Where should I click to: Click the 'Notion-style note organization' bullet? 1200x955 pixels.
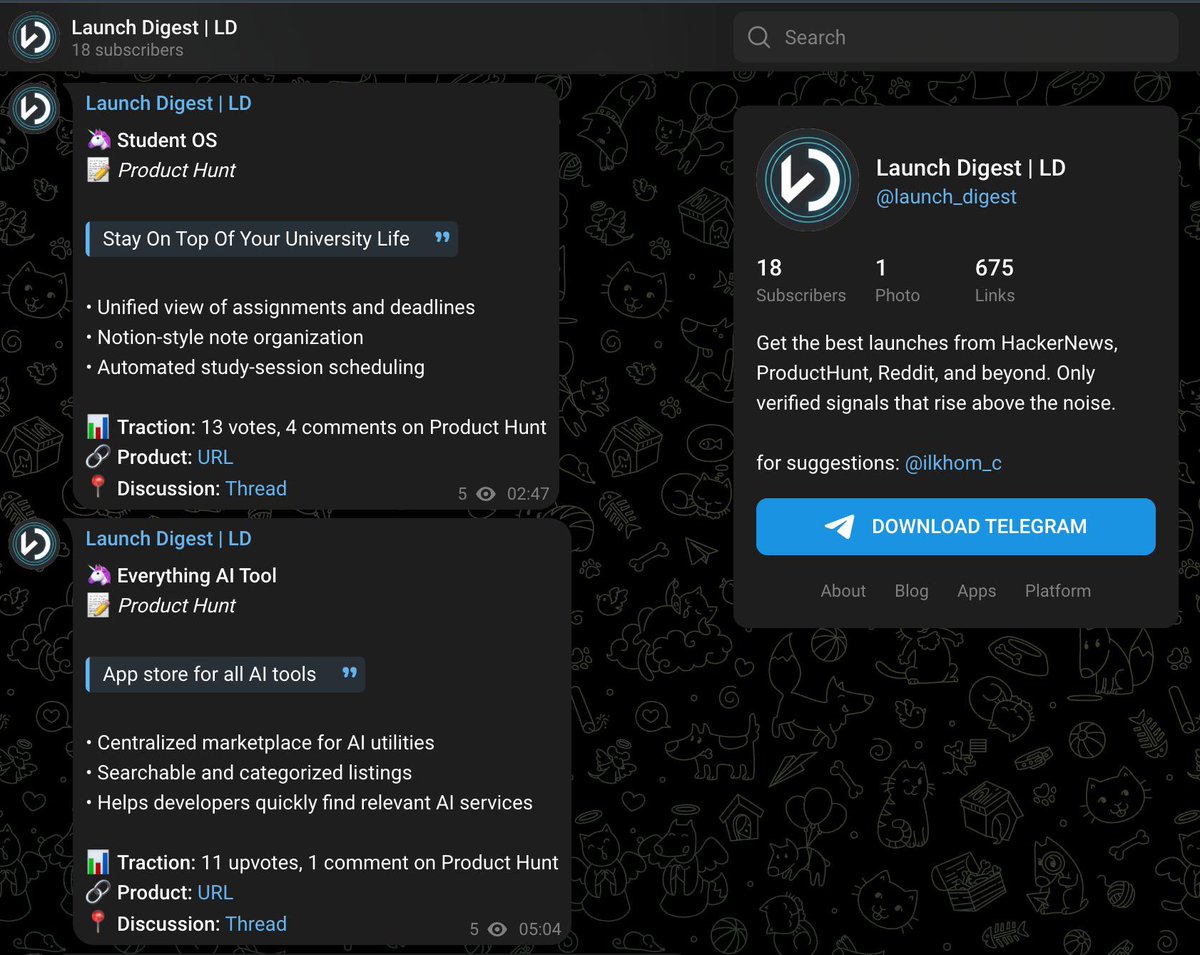[225, 337]
